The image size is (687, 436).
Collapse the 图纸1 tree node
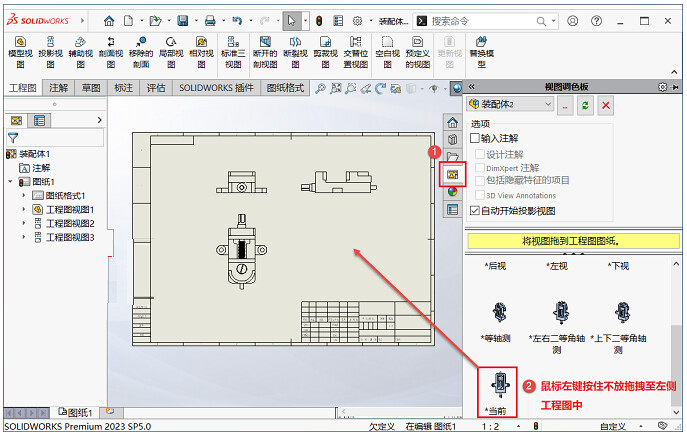coord(10,182)
